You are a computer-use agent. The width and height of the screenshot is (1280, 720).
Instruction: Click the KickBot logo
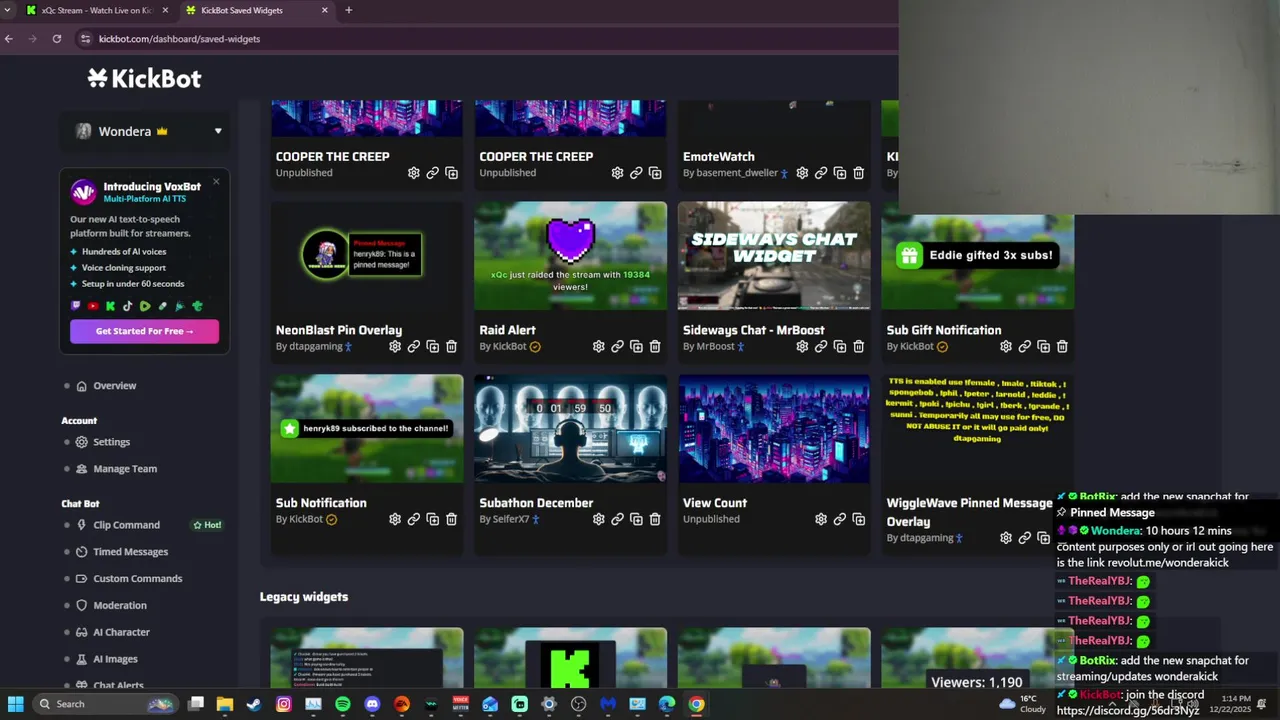[x=144, y=78]
